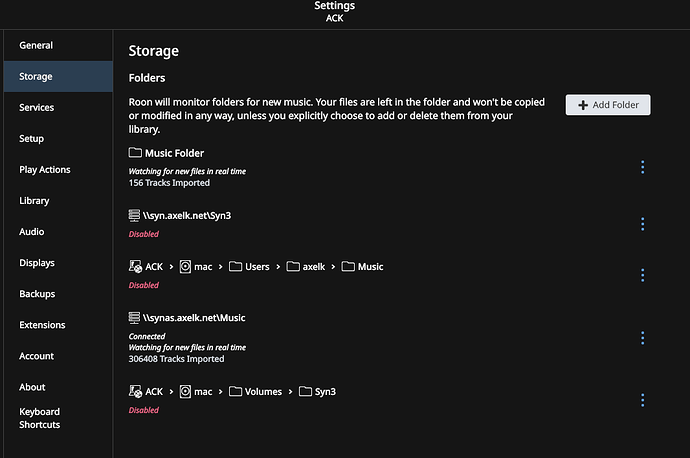Click the Add Folder button
Screen dimensions: 690x458
608,105
